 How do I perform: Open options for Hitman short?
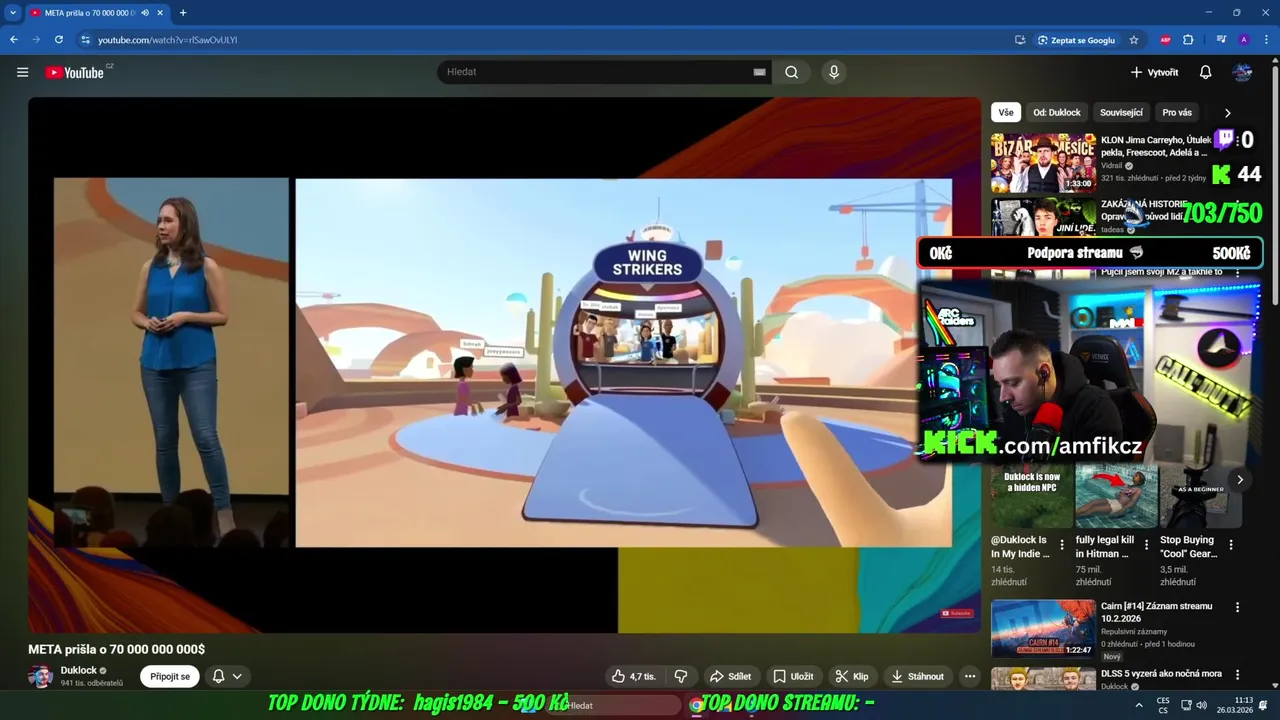tap(1146, 545)
